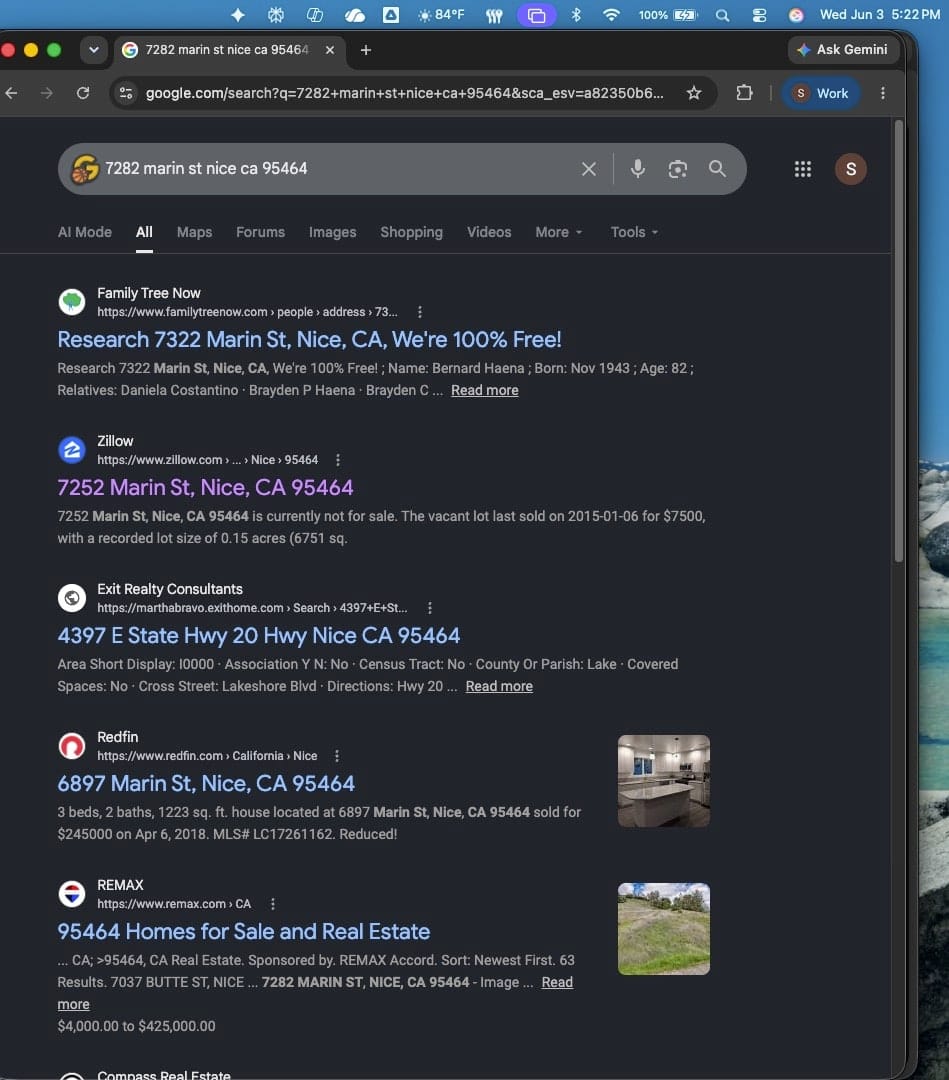
Task: Open the Google account avatar S
Action: (851, 169)
